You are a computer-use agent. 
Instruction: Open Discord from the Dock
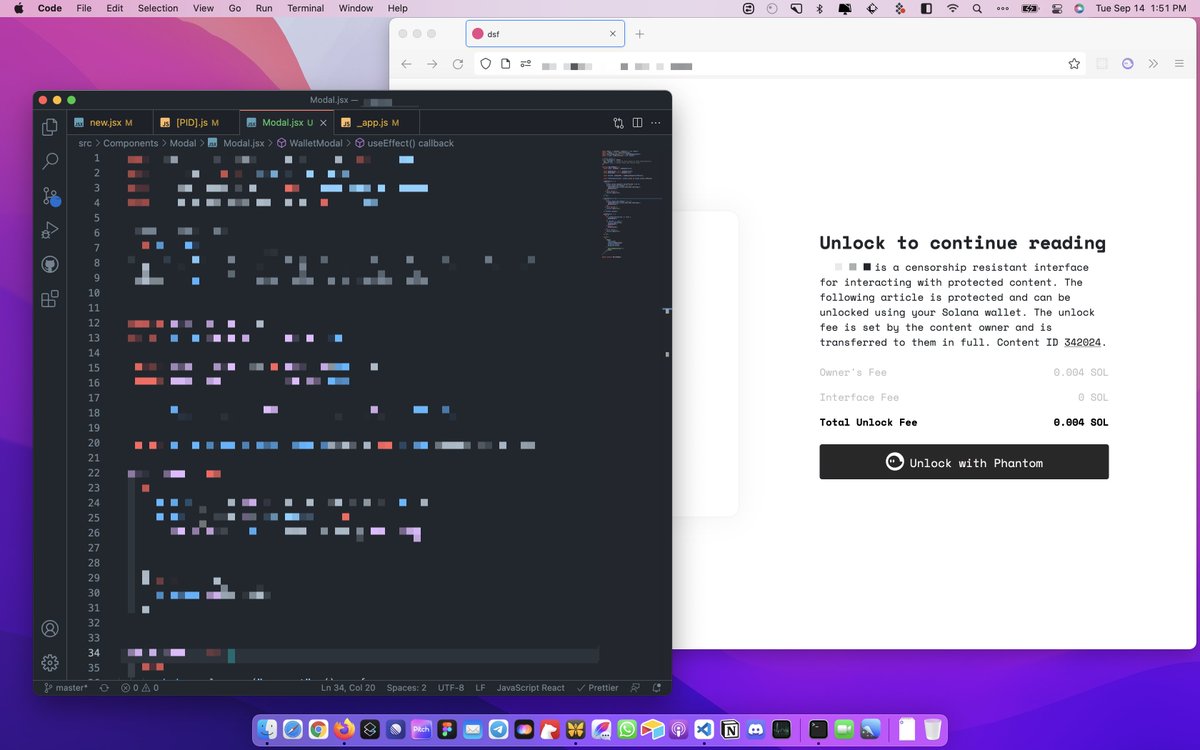click(756, 730)
